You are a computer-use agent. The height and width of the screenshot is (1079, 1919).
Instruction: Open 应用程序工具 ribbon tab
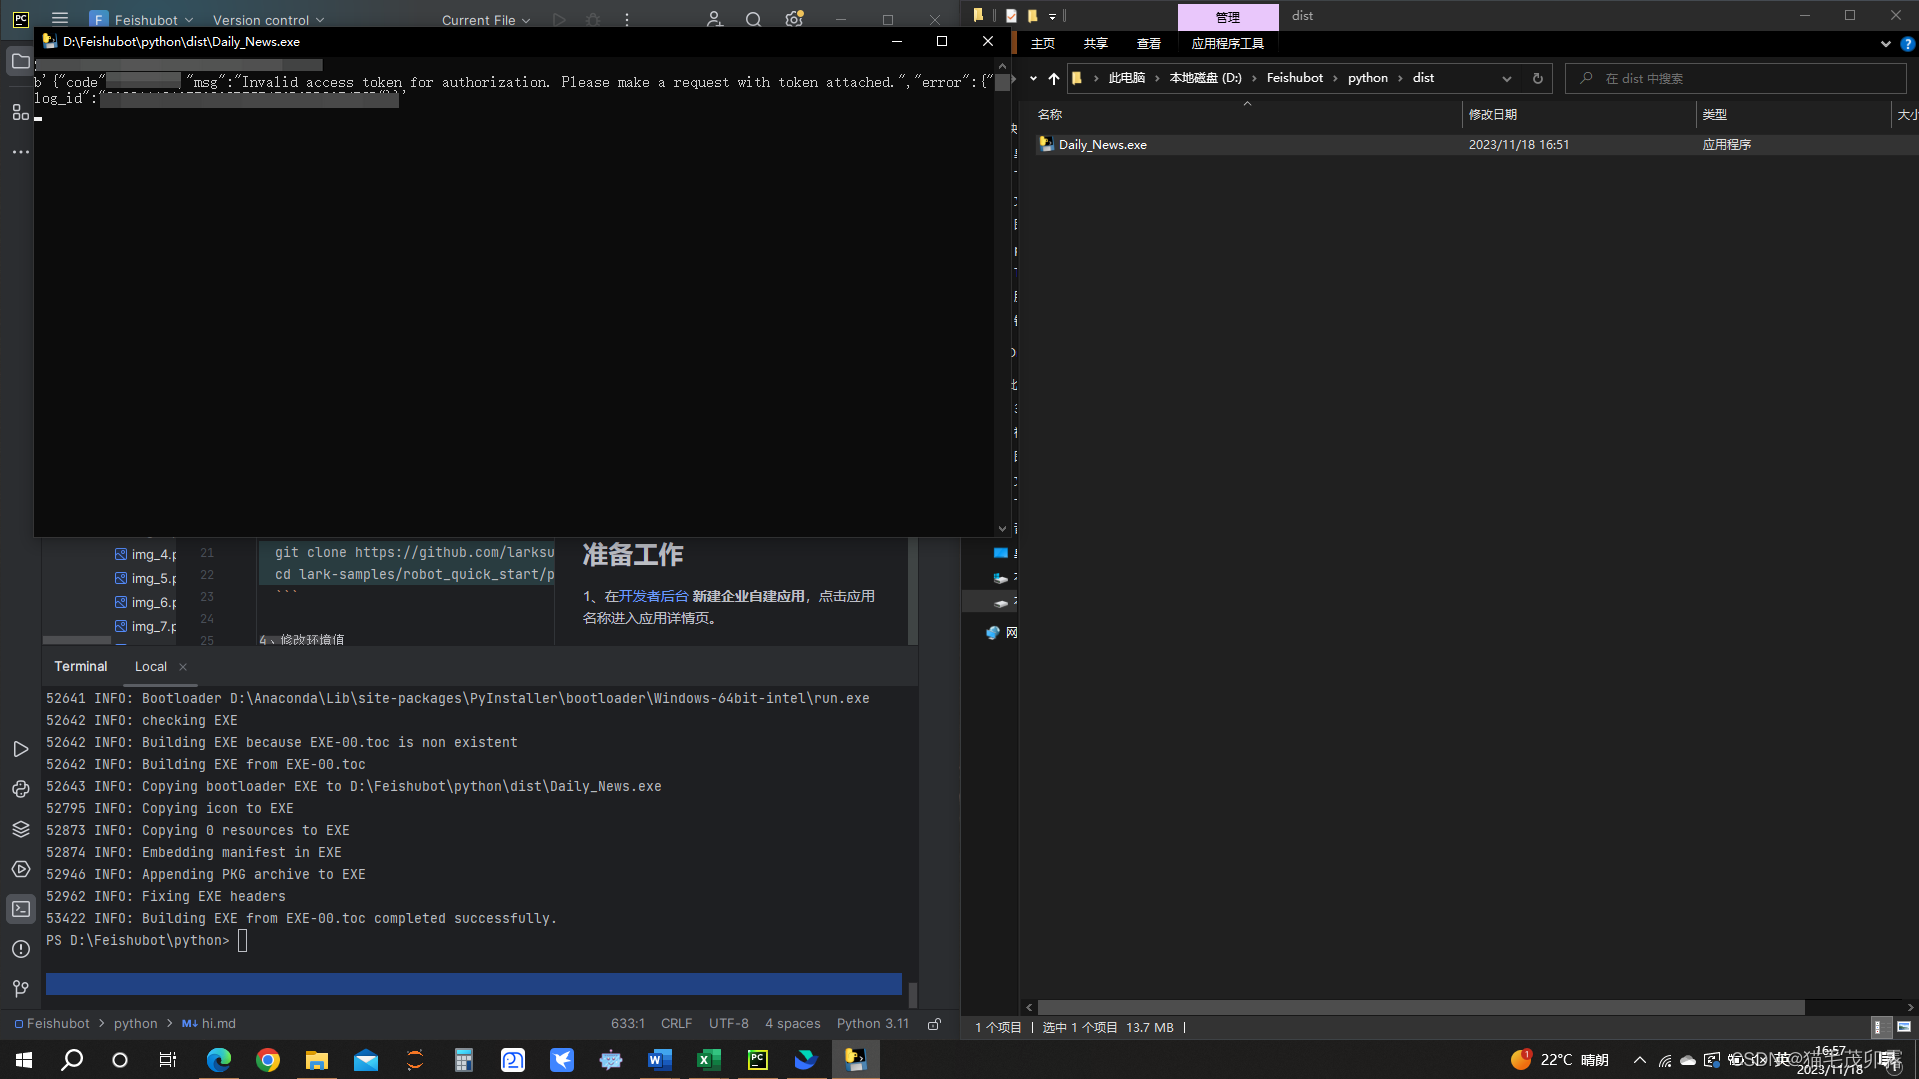[x=1227, y=44]
